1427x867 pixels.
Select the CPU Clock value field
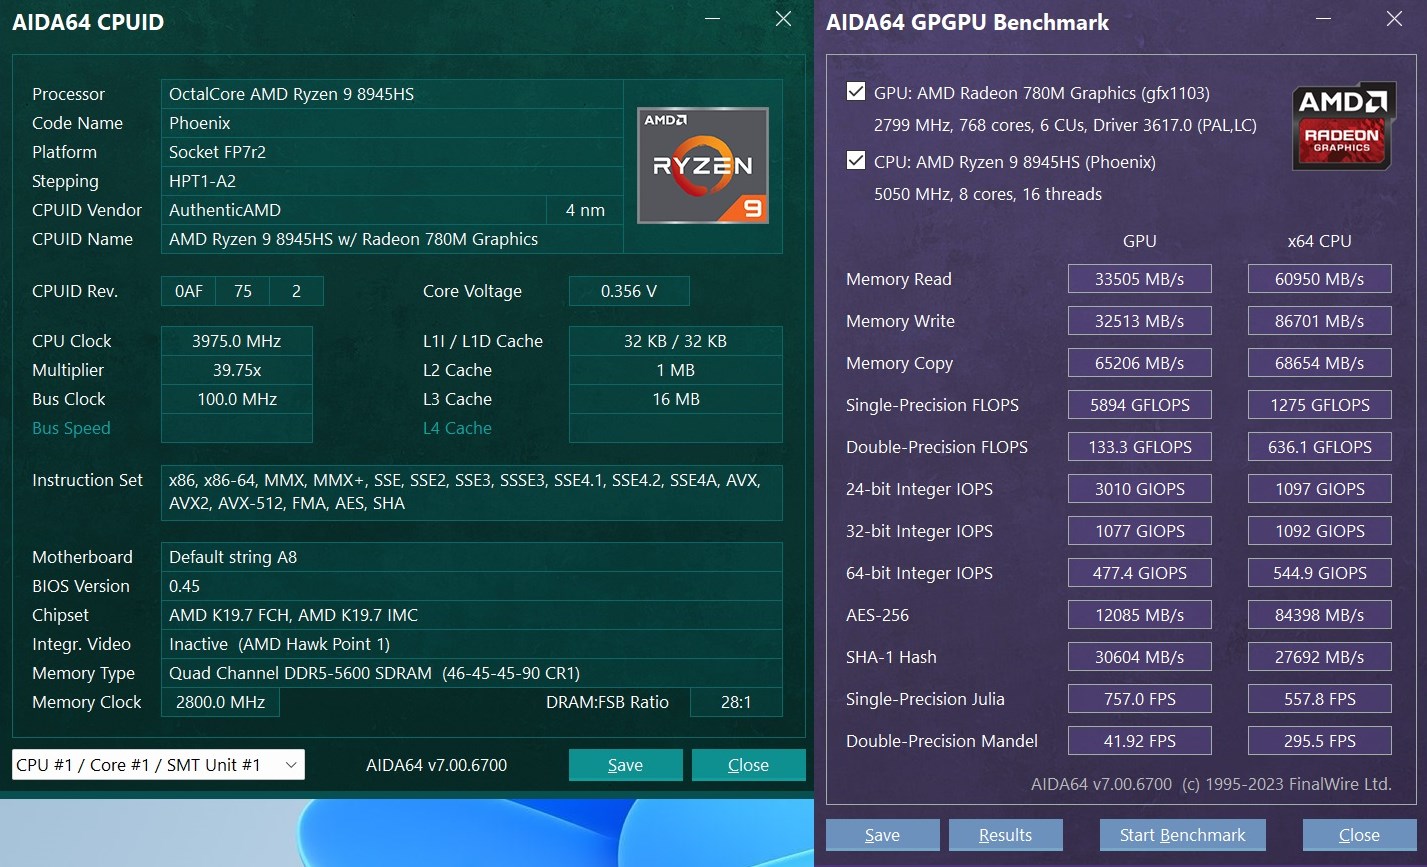(236, 341)
